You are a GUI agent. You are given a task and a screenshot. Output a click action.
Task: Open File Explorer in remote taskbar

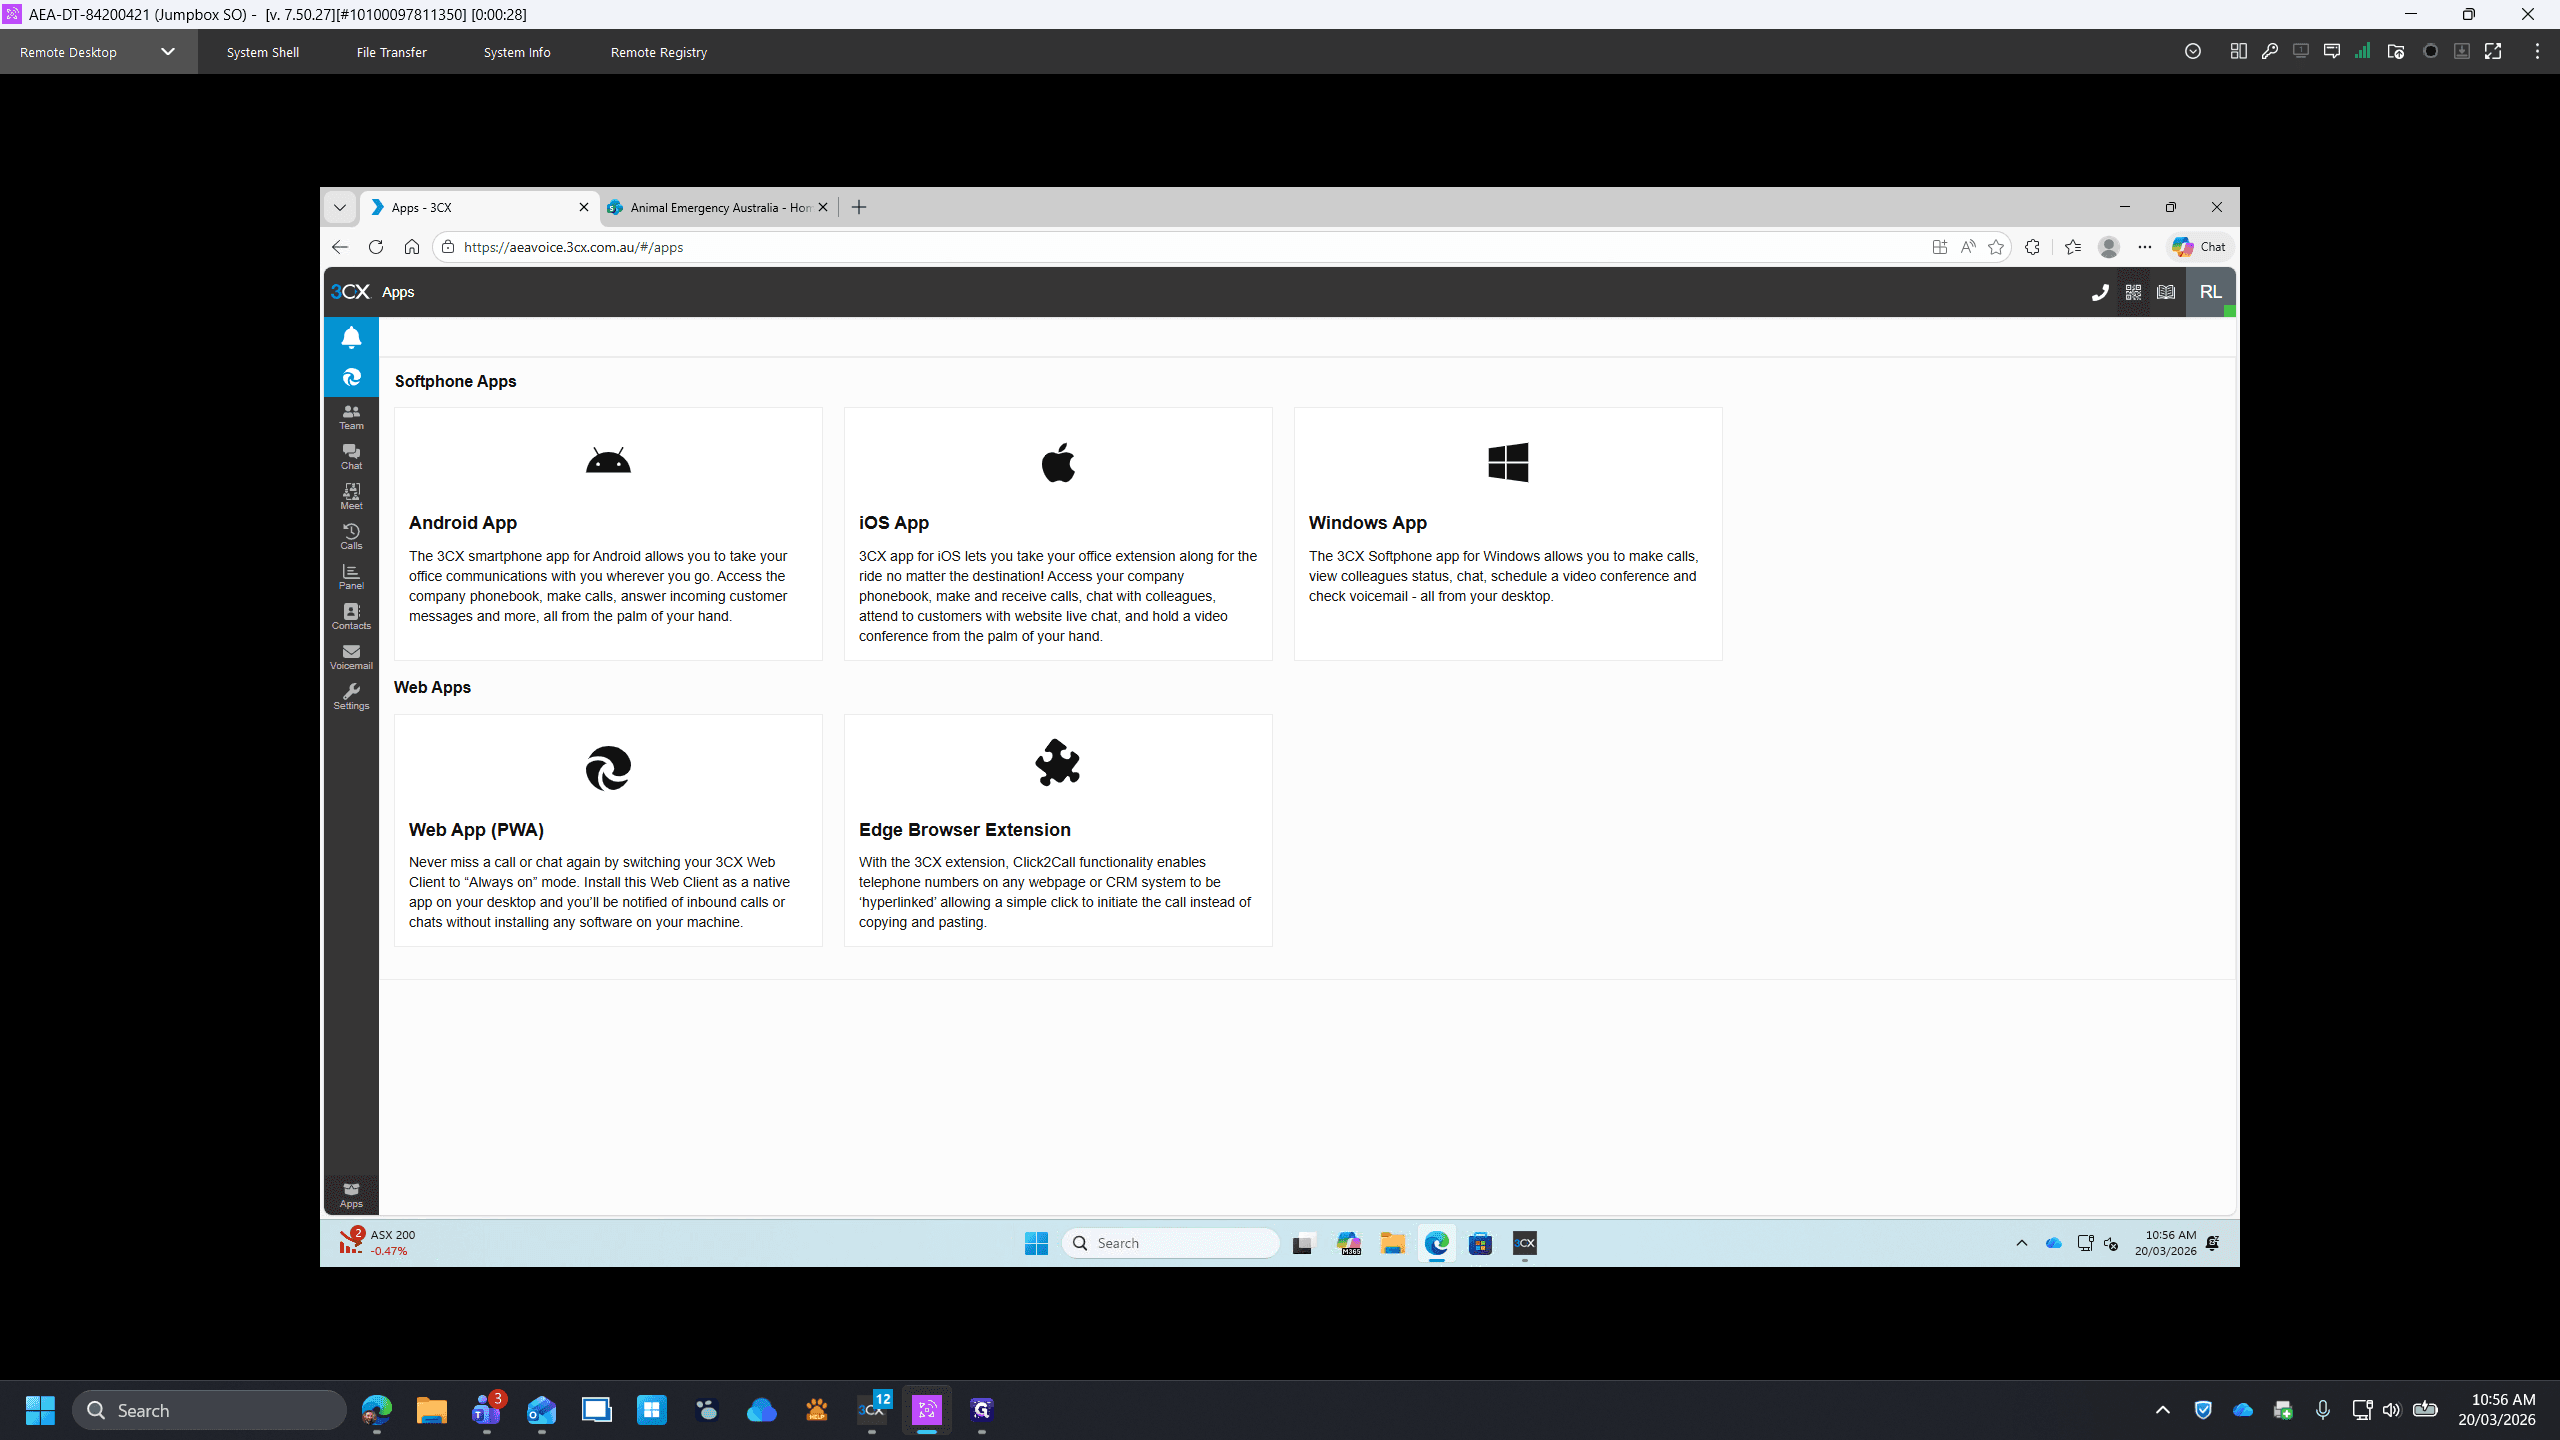click(1393, 1243)
